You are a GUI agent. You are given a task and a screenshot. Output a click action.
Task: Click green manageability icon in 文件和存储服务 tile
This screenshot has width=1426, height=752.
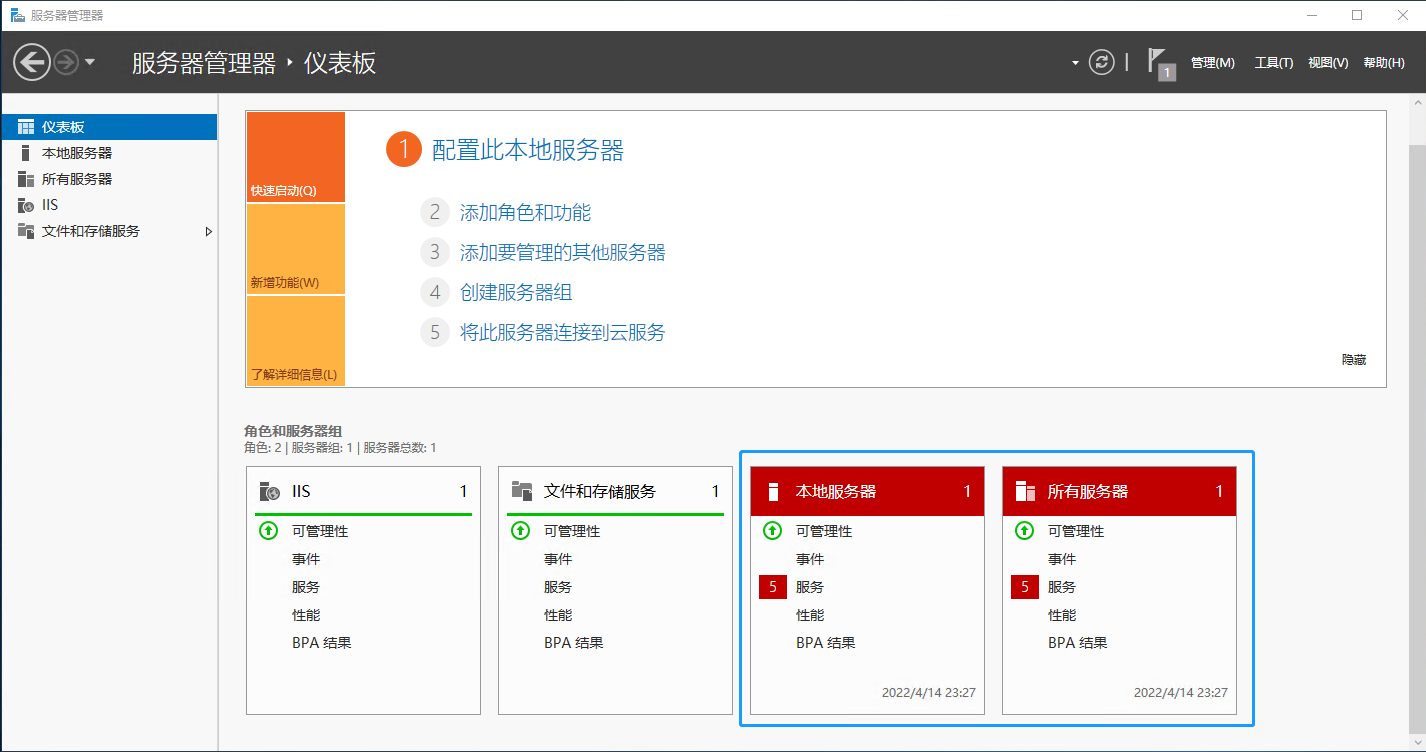point(520,531)
